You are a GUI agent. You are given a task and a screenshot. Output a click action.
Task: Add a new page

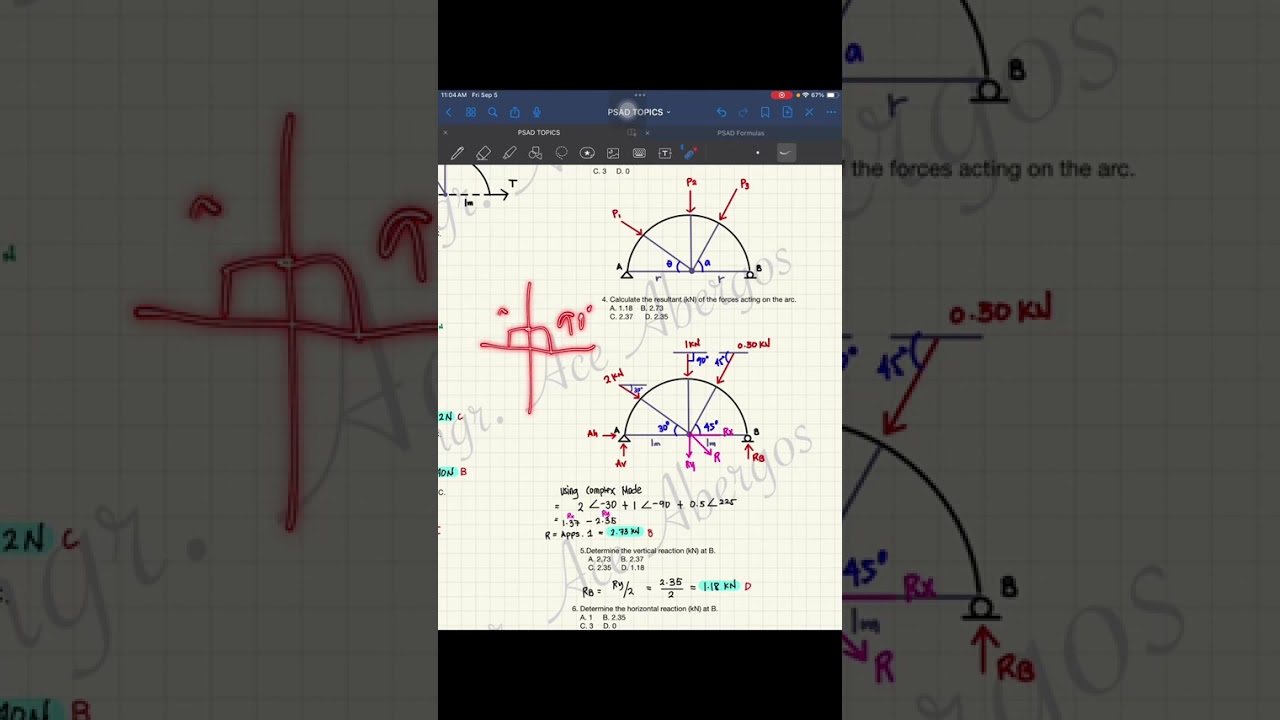coord(787,112)
